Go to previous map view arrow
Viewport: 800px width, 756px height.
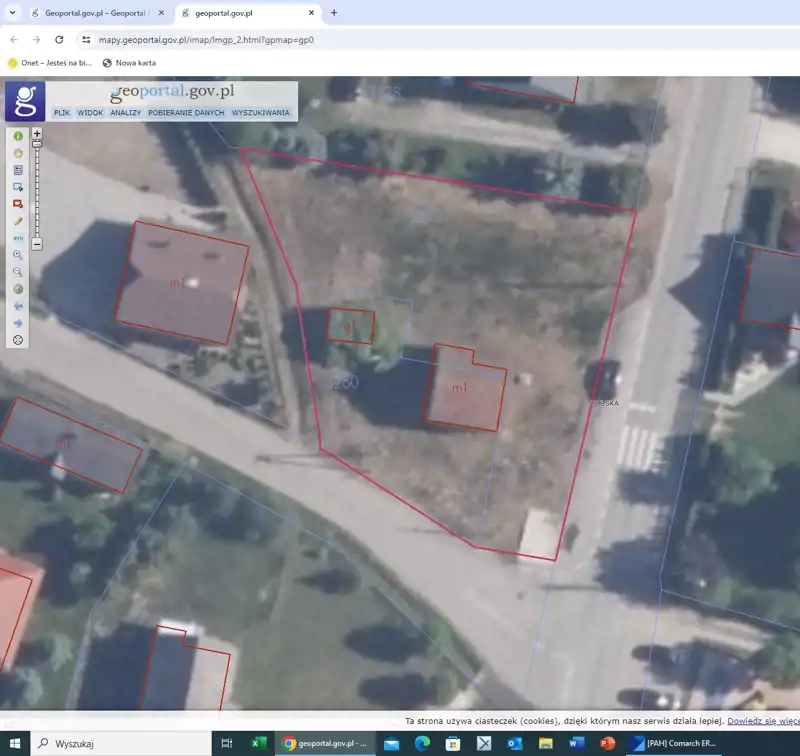[x=18, y=306]
